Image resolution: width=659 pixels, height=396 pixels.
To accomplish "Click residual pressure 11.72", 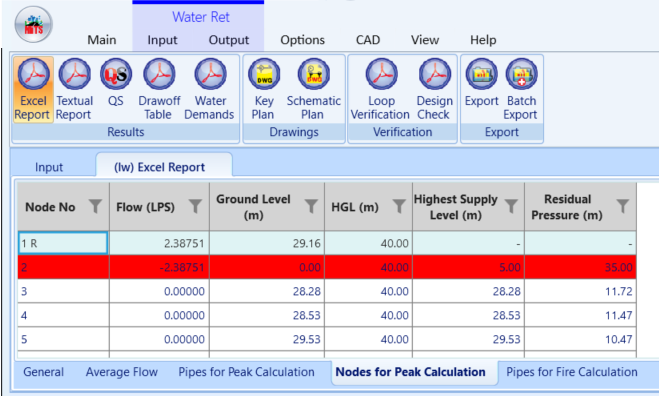I will click(x=580, y=291).
